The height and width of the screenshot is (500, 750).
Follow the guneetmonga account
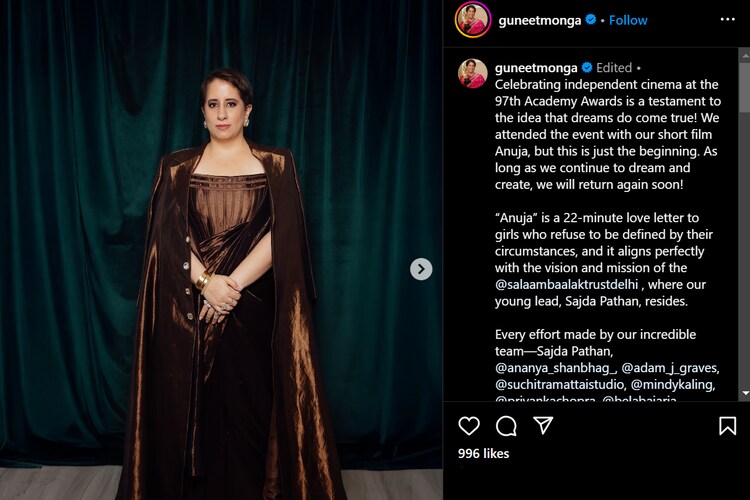(628, 20)
